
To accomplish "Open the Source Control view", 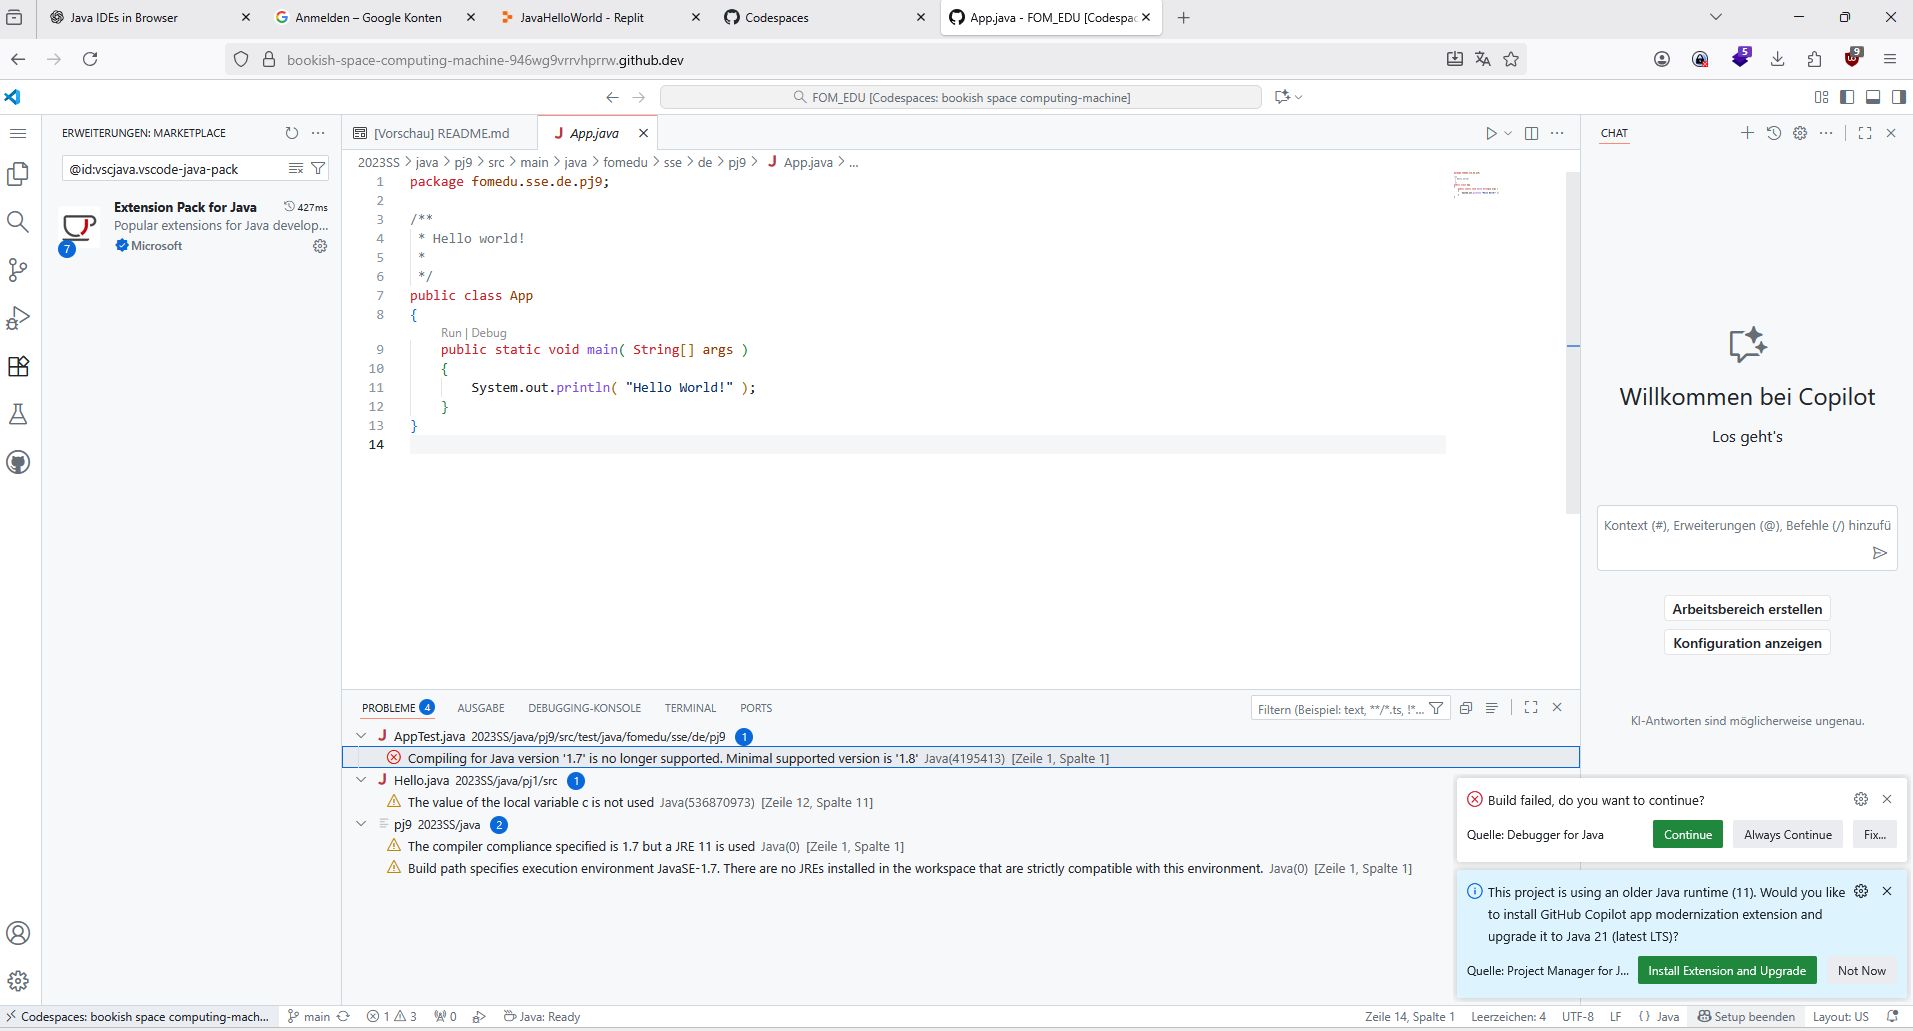I will click(18, 270).
